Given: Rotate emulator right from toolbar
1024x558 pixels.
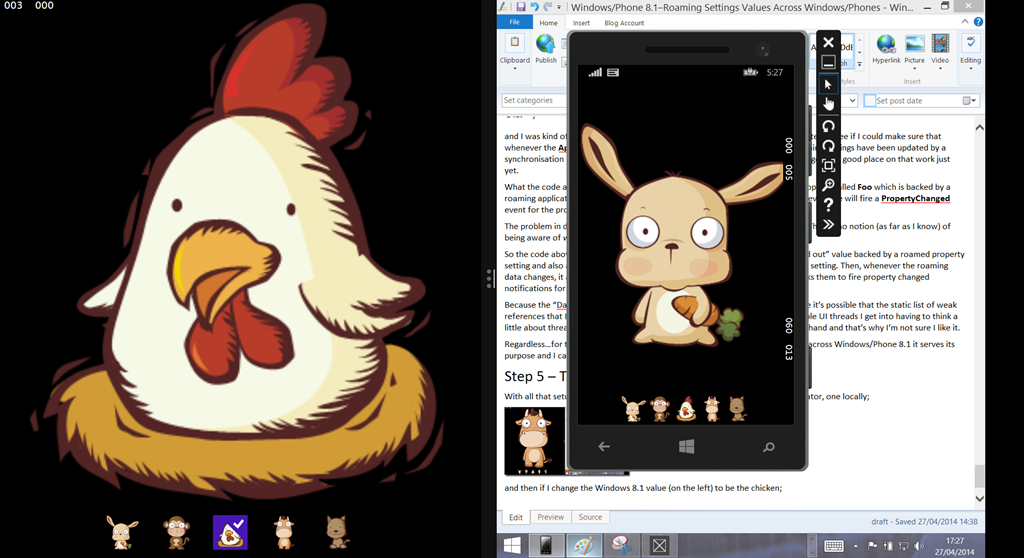Looking at the screenshot, I should click(x=828, y=146).
